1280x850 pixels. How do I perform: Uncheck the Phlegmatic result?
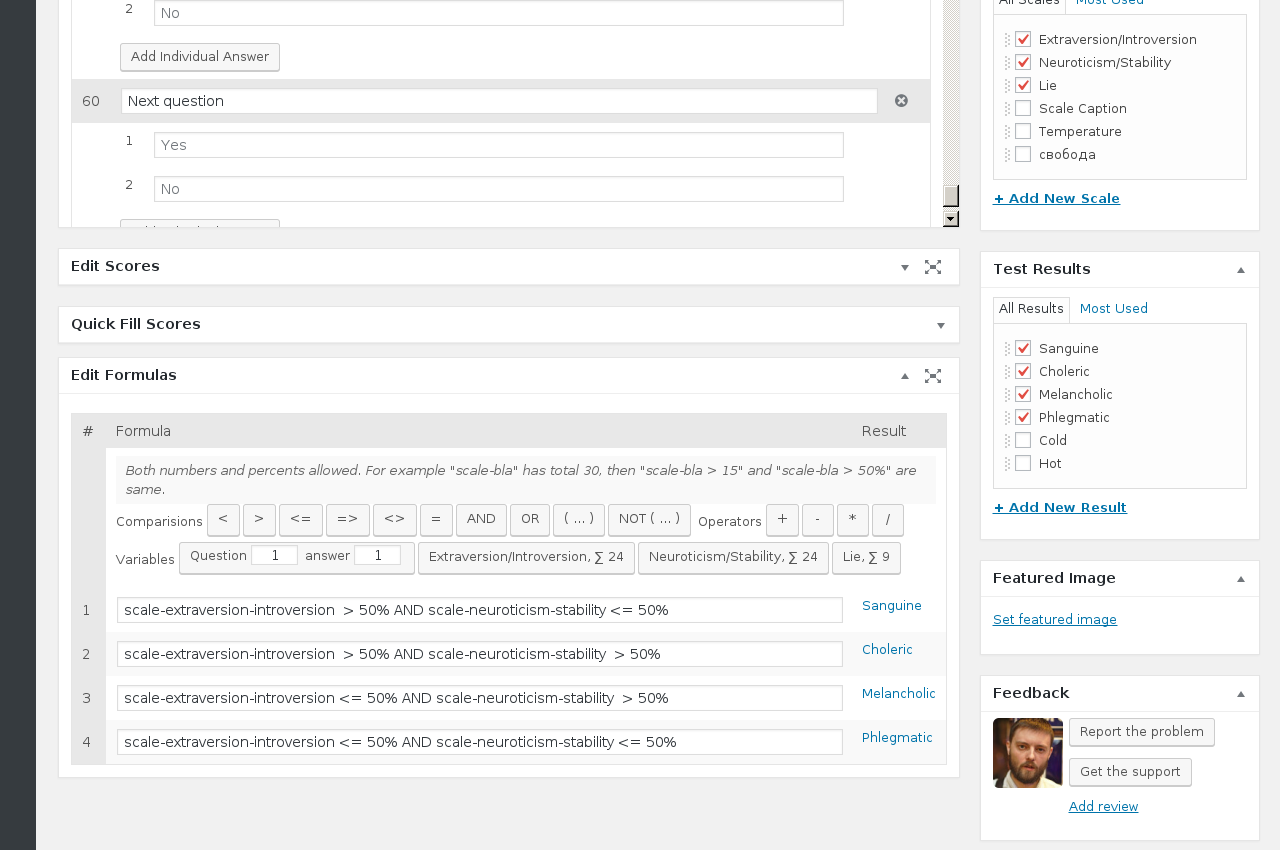point(1023,417)
